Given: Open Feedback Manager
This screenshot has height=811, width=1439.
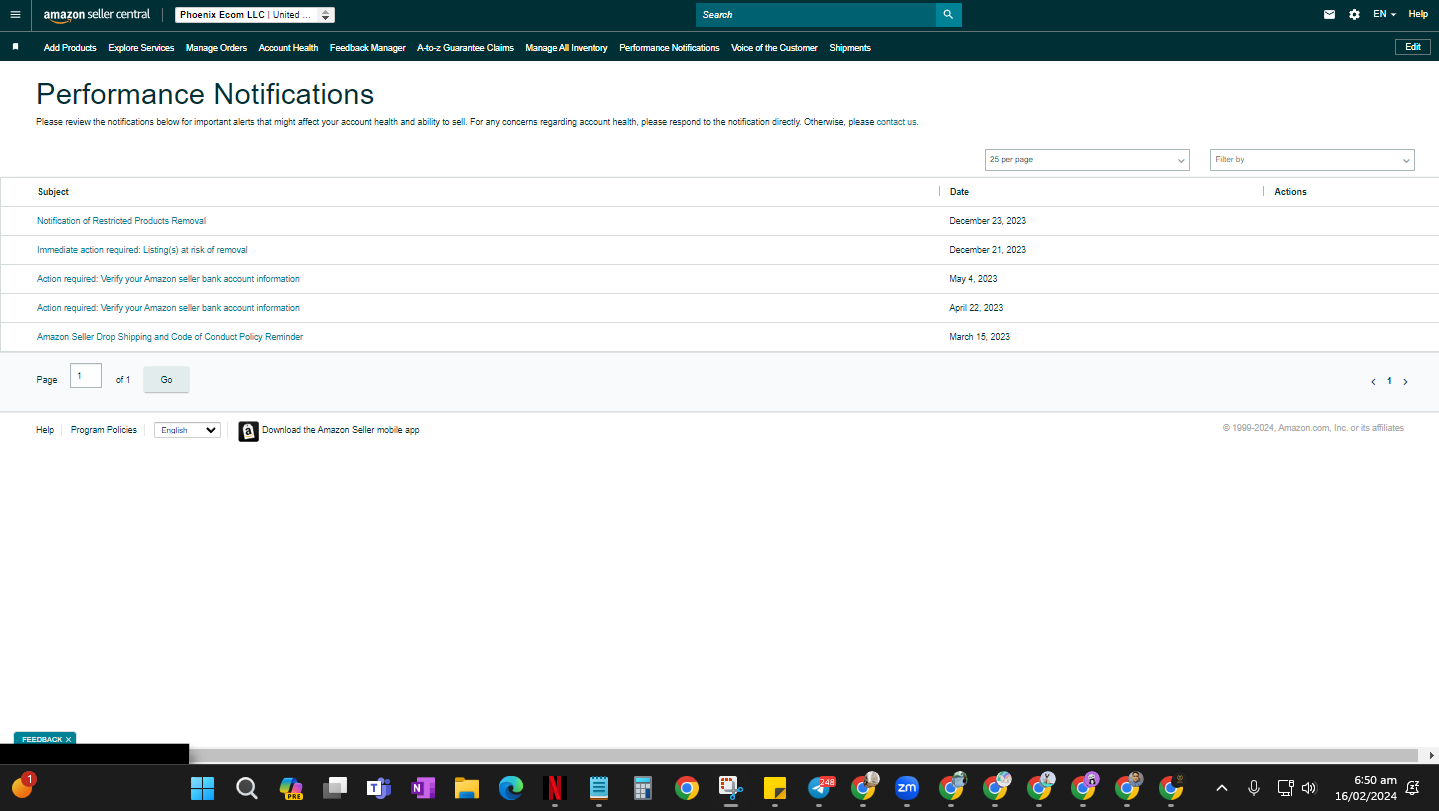Looking at the screenshot, I should [x=368, y=48].
